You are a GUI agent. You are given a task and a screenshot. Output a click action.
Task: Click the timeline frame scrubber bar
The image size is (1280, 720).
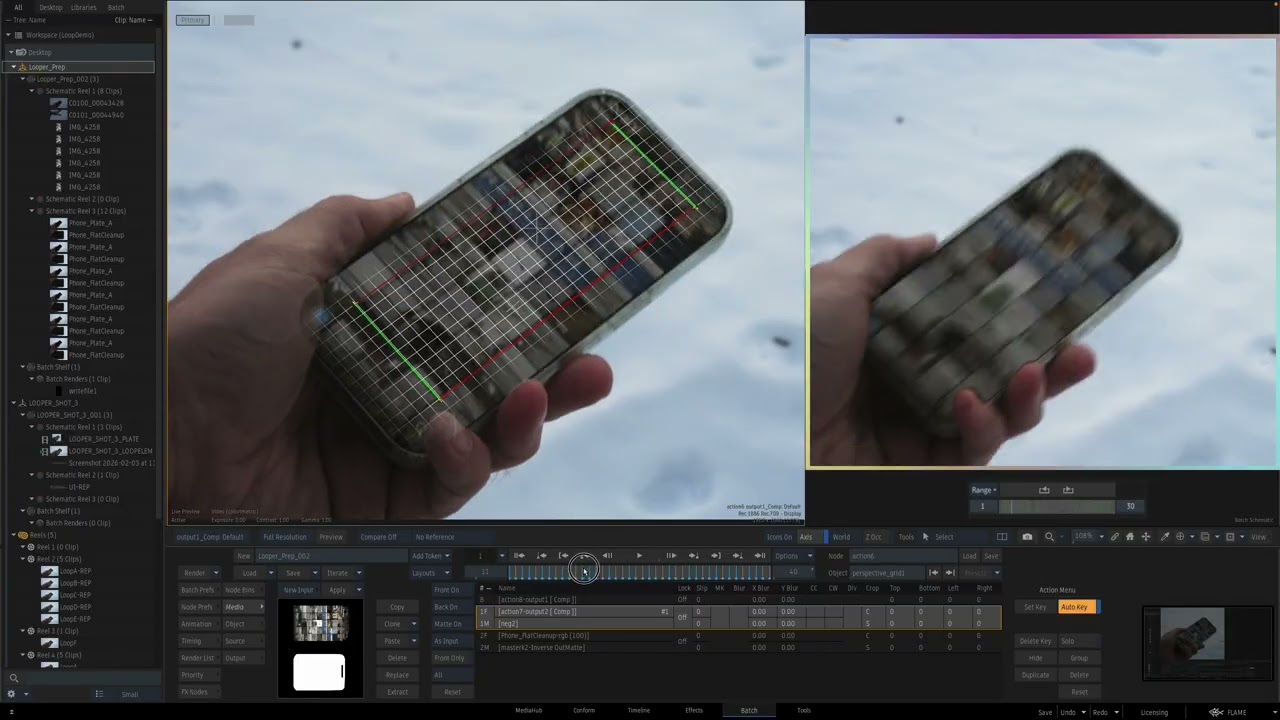click(x=640, y=573)
